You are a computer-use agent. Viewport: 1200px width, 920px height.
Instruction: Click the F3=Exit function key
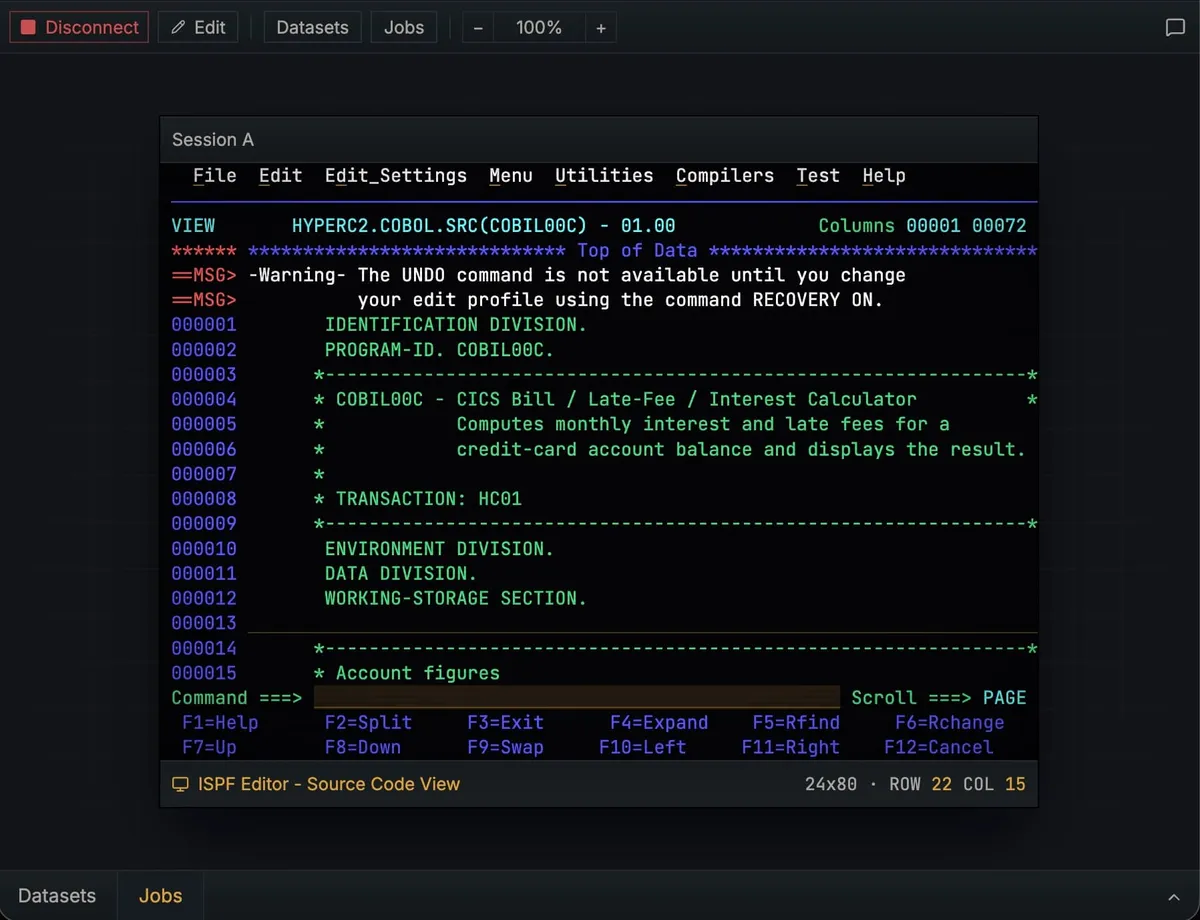pos(506,723)
